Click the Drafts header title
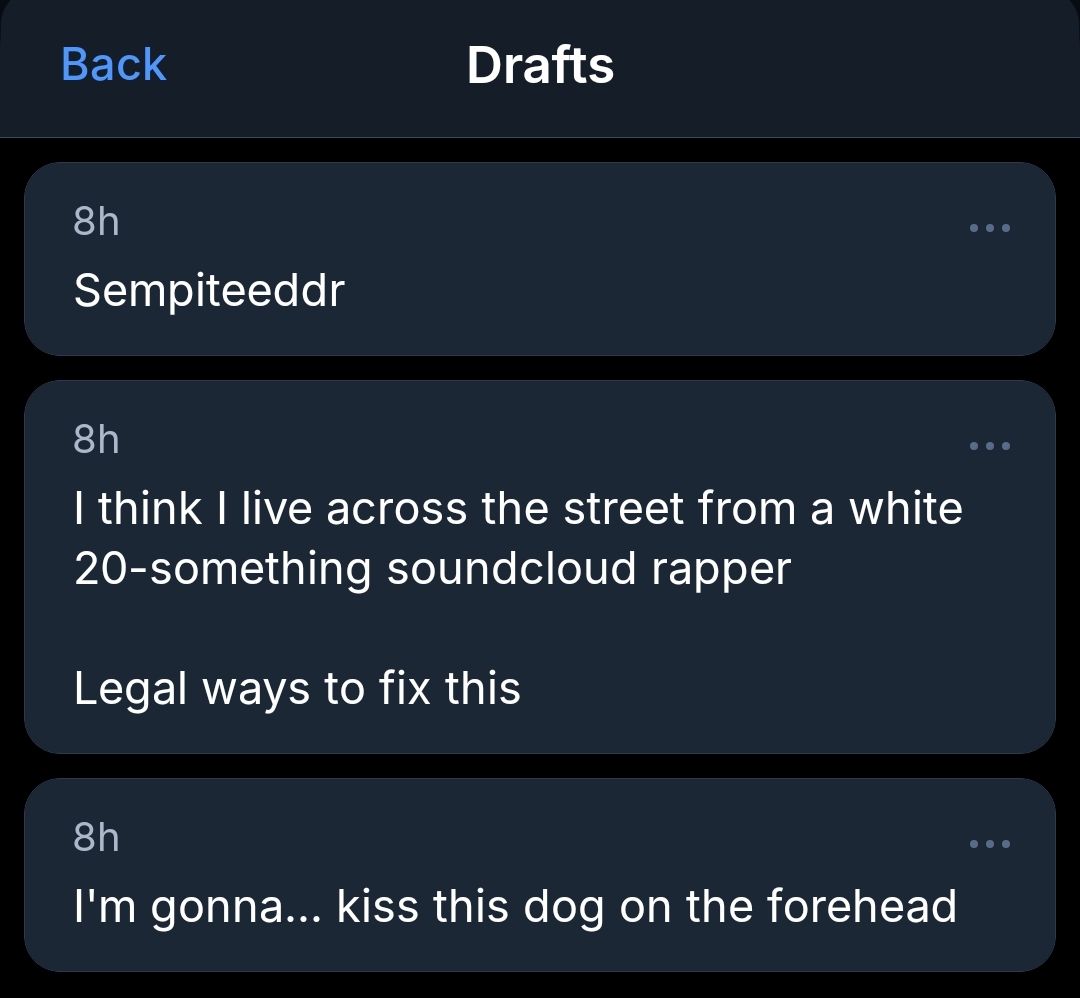1080x998 pixels. click(540, 65)
